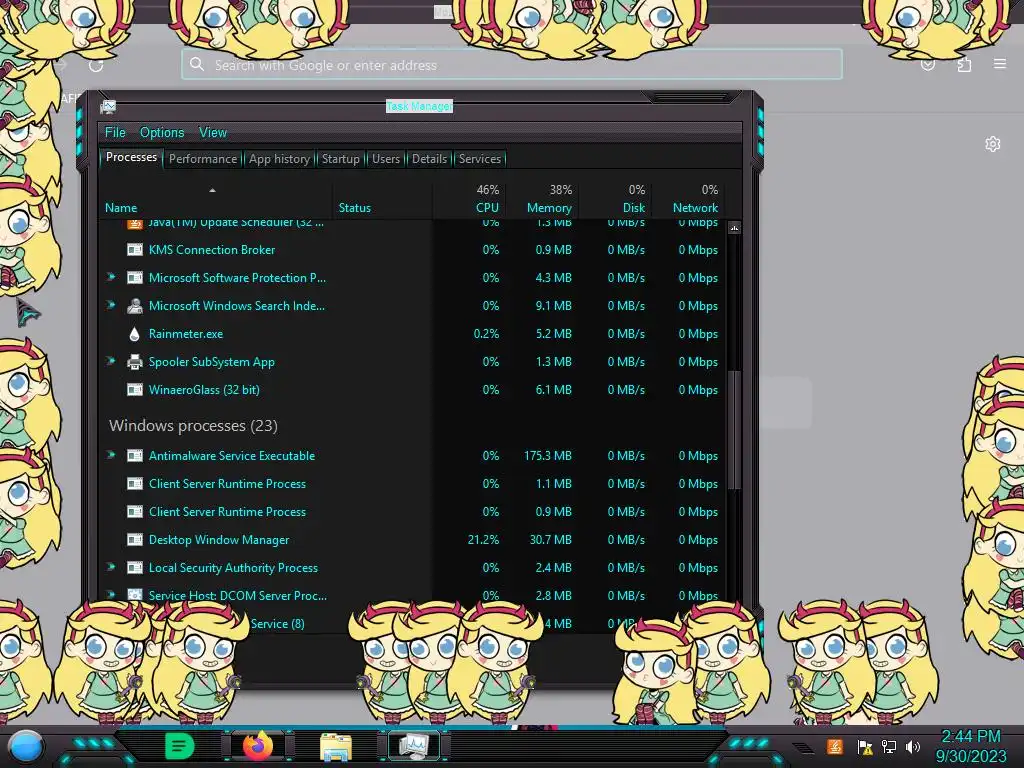Select the first Client Server Runtime Process row
This screenshot has width=1024, height=768.
[413, 484]
